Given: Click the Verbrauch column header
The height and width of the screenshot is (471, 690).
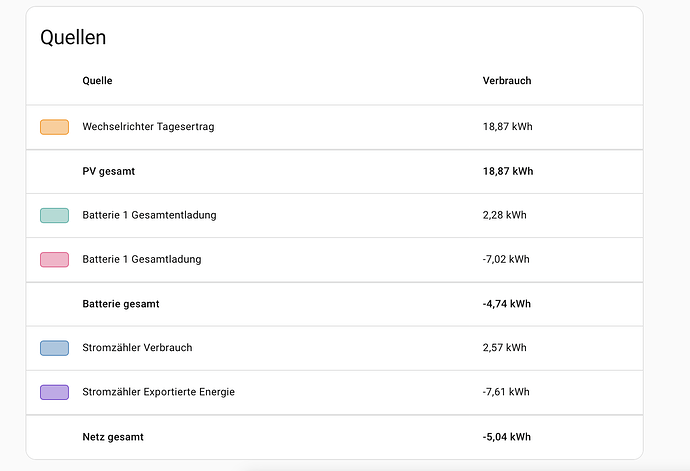Looking at the screenshot, I should [507, 81].
